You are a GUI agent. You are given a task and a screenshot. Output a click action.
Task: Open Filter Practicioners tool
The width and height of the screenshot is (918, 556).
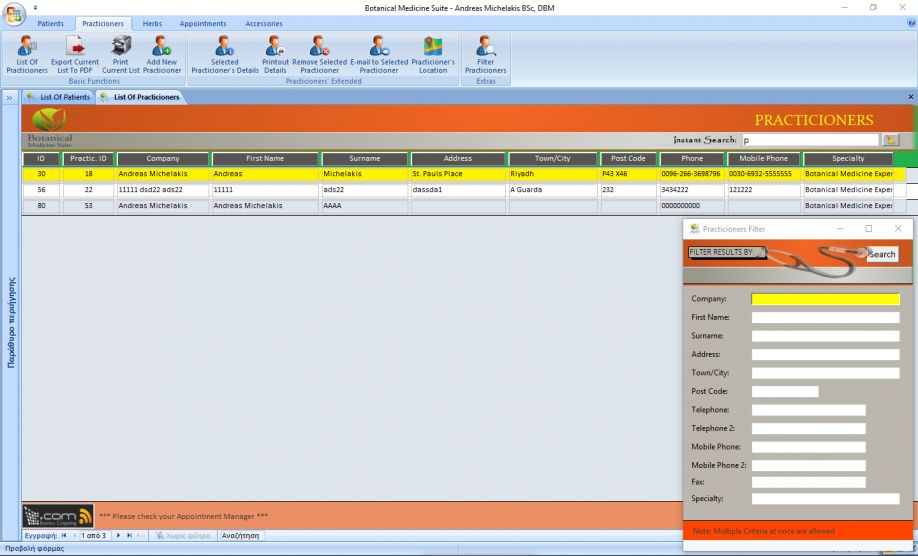[x=485, y=54]
